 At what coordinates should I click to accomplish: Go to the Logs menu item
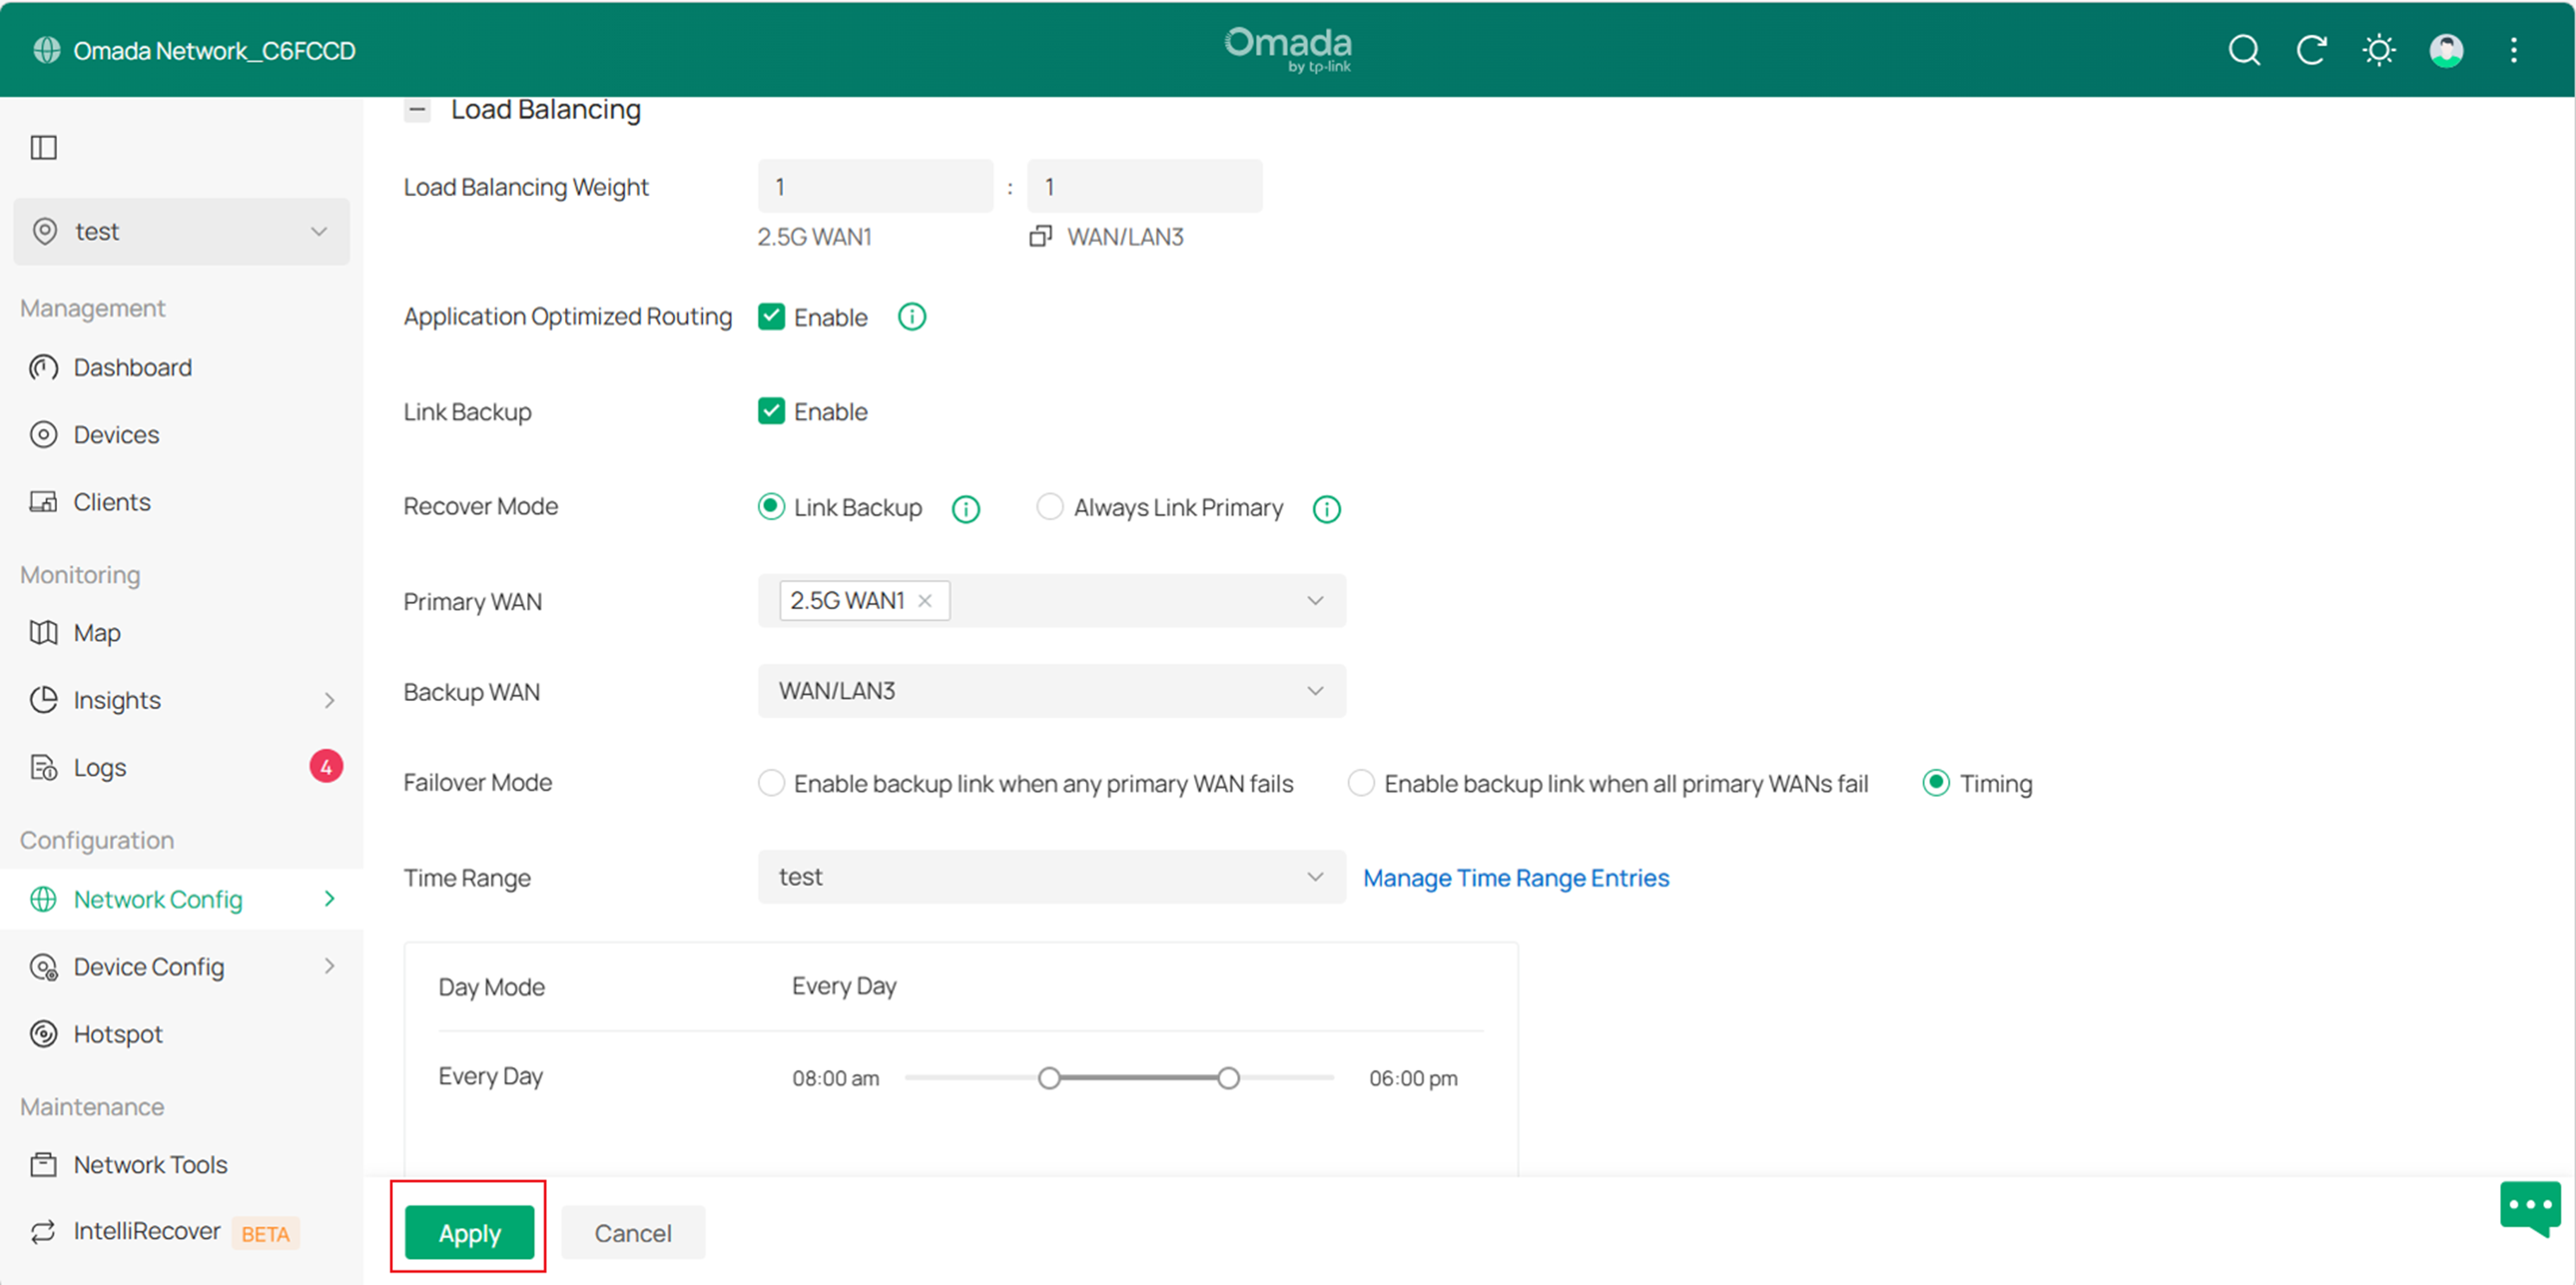click(100, 767)
